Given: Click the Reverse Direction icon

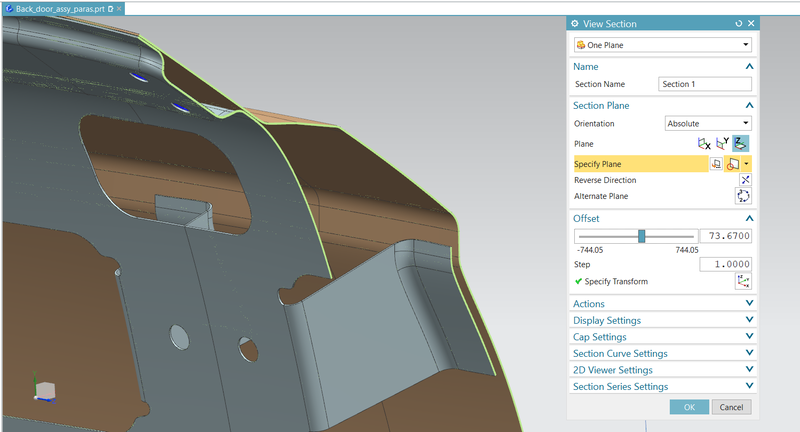Looking at the screenshot, I should 743,180.
